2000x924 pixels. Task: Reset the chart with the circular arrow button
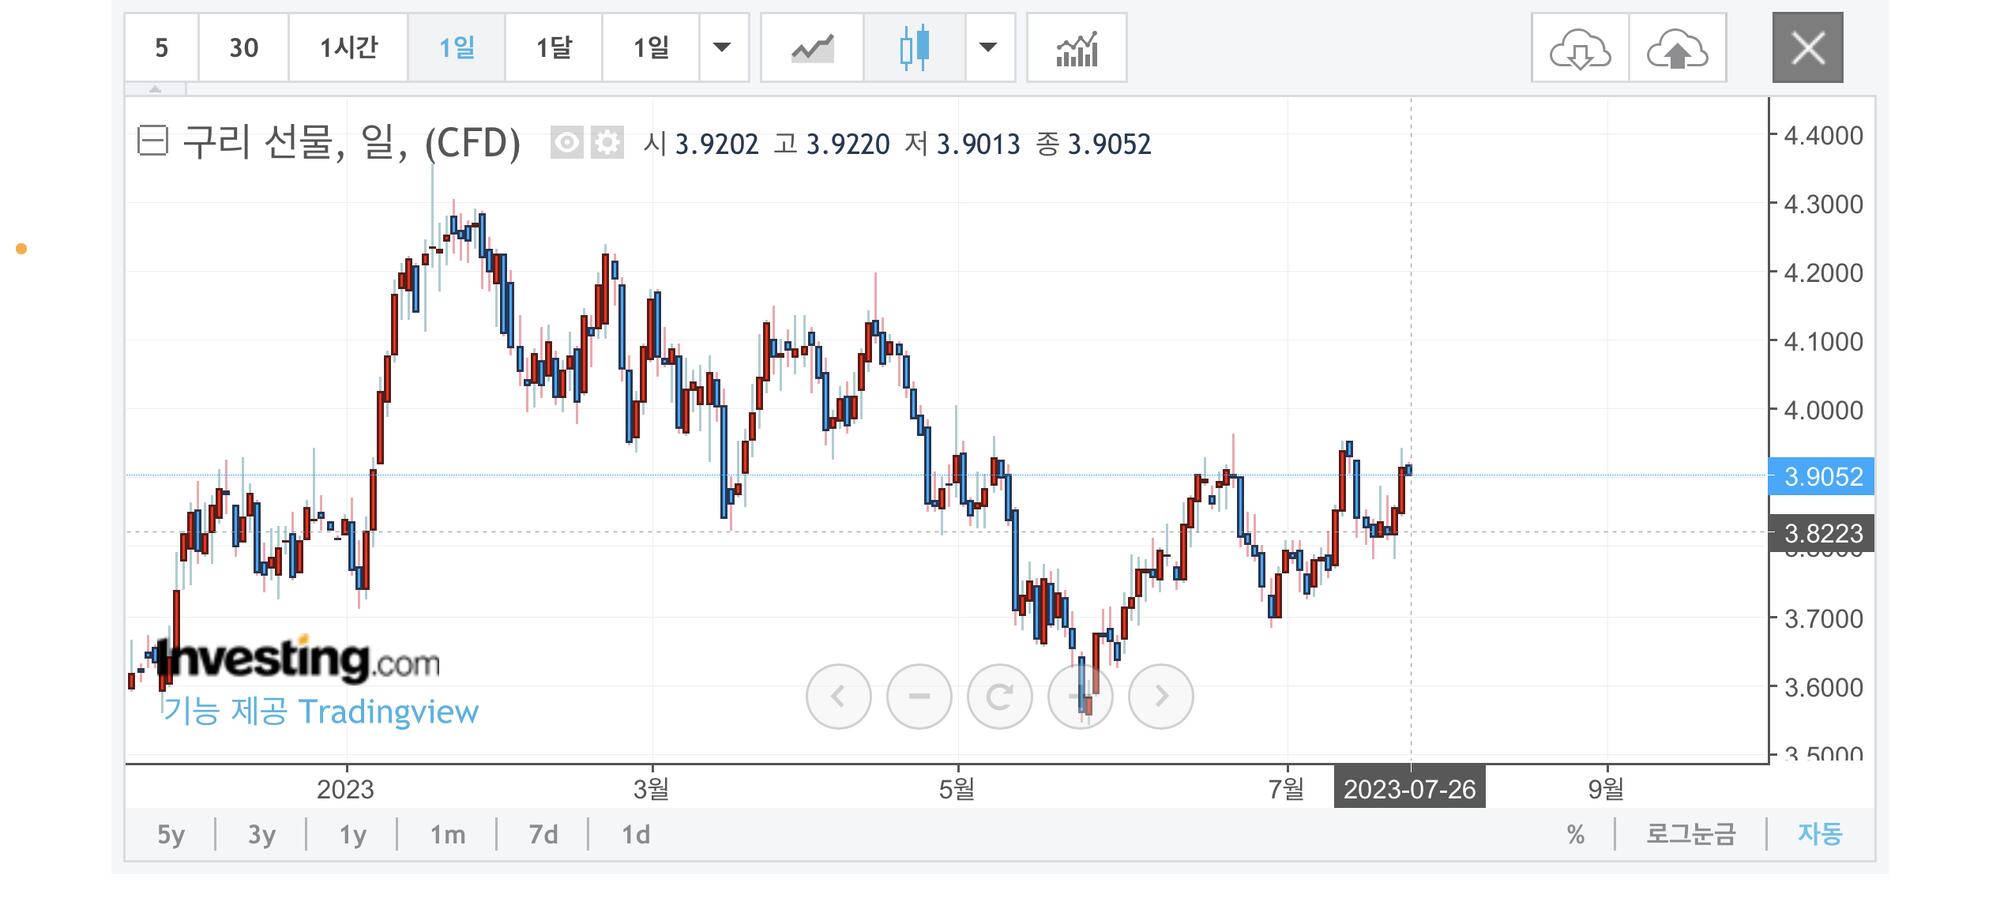(x=999, y=696)
